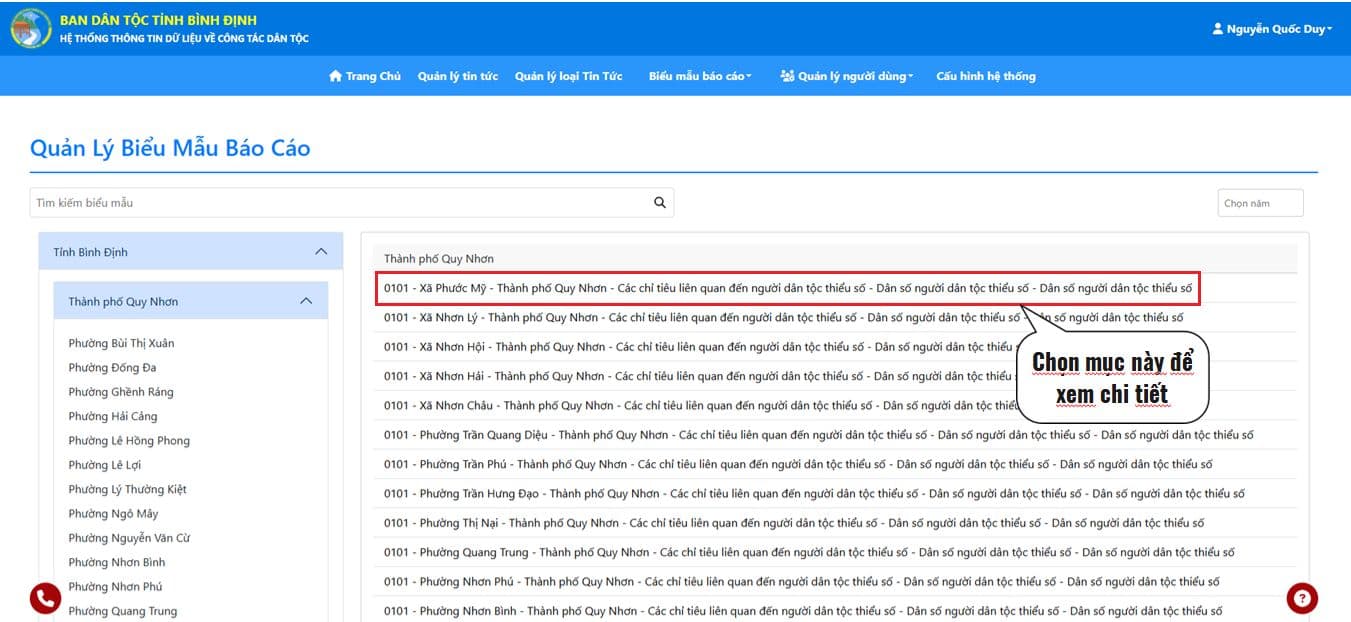
Task: Click the Ban Dân Tộc logo emblem
Action: click(x=31, y=28)
